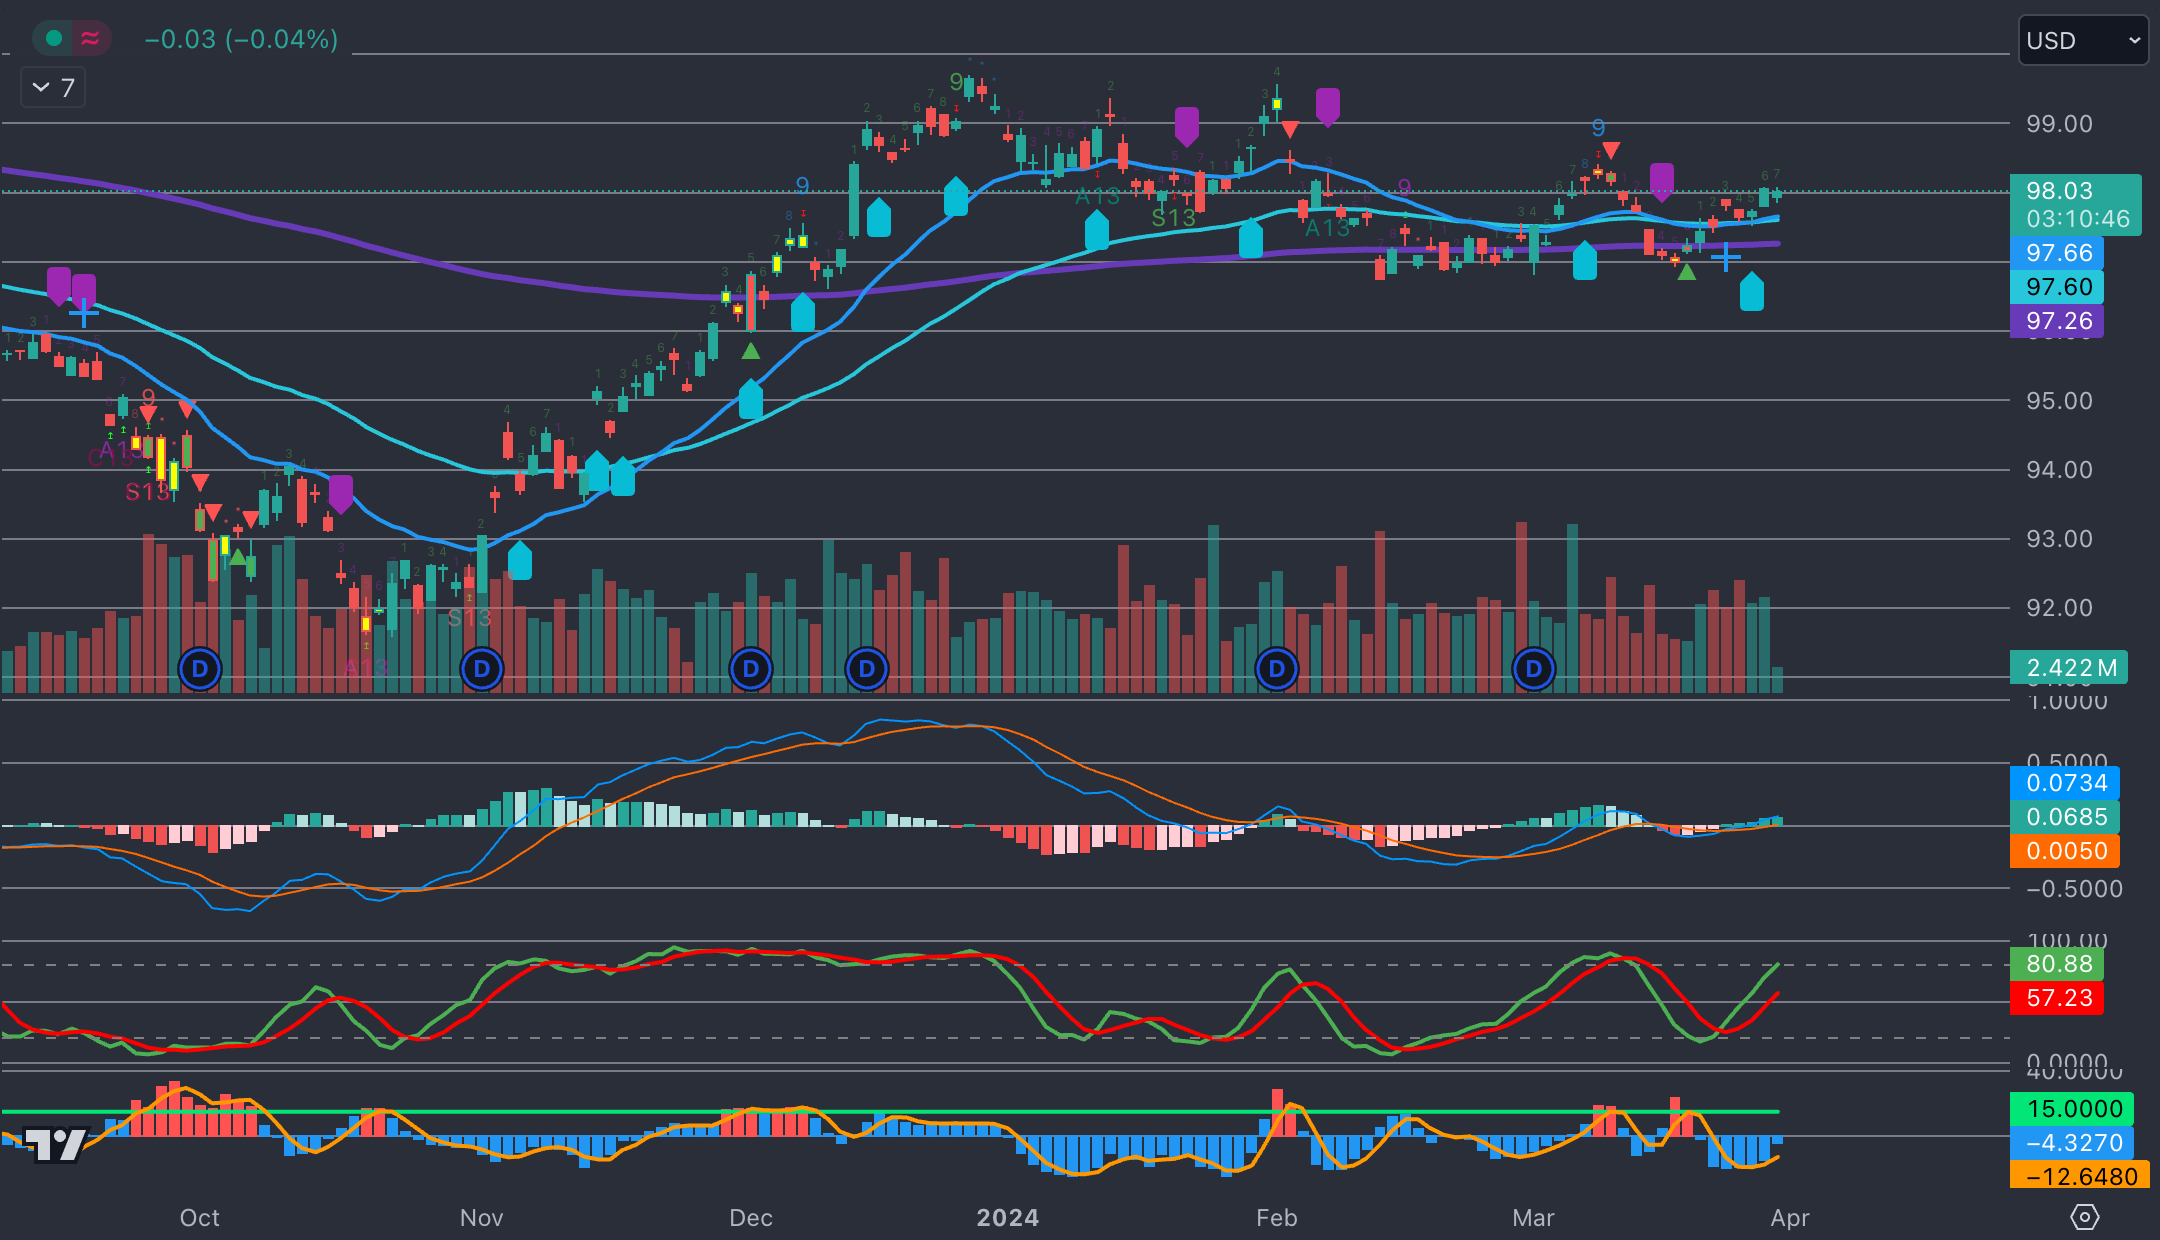Click the dividend D marker above Oct
Screen dimensions: 2160x1240
click(200, 669)
